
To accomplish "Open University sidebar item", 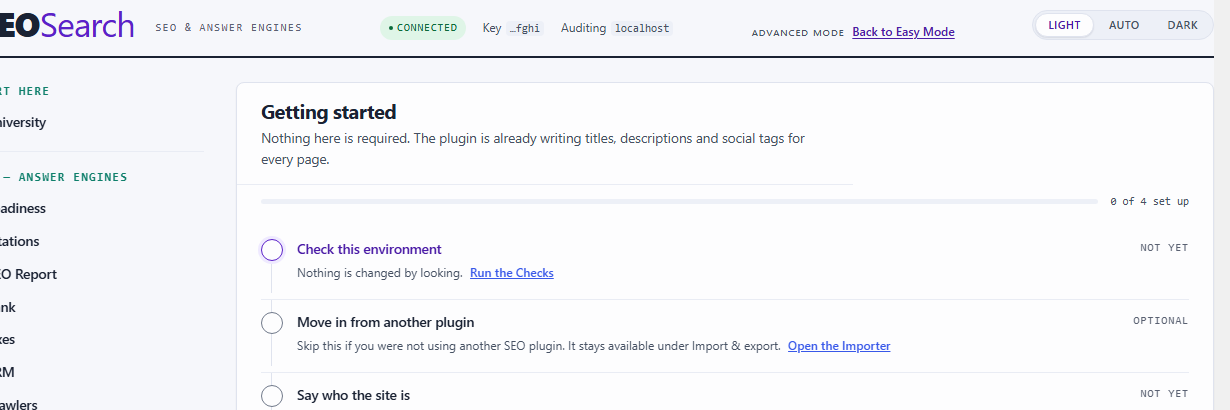I will (x=23, y=123).
